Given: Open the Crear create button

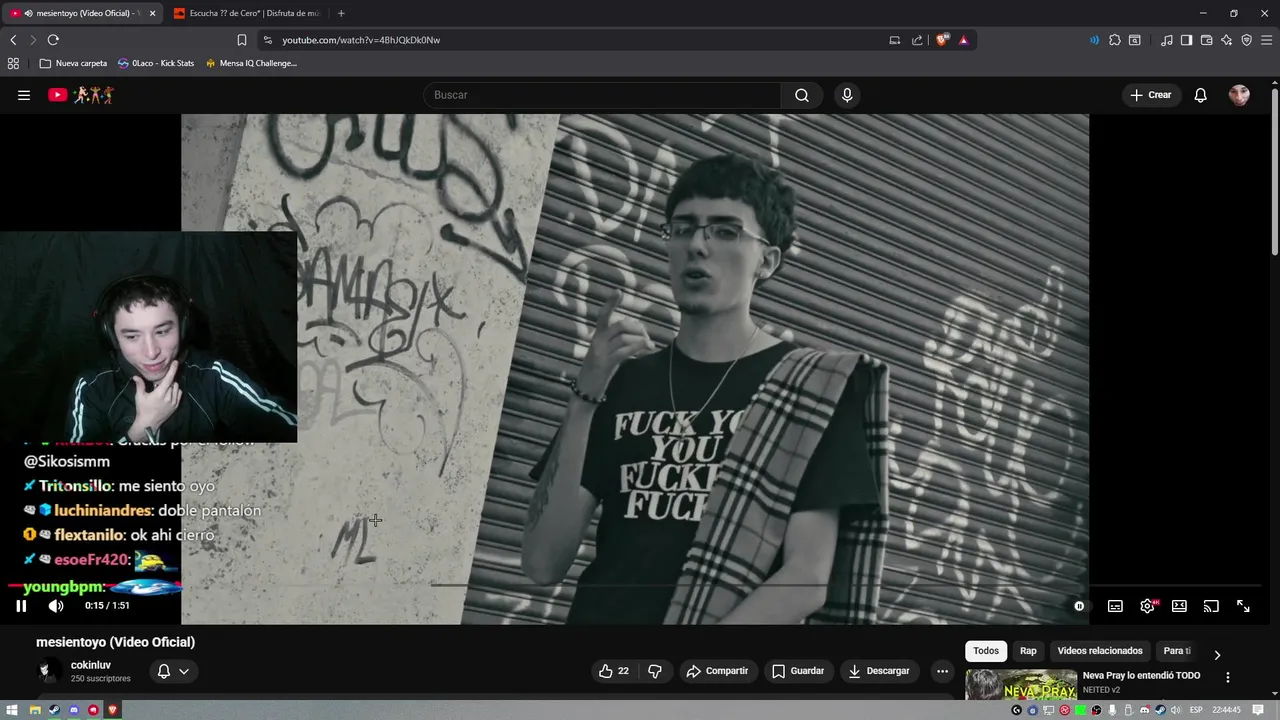Looking at the screenshot, I should coord(1151,95).
